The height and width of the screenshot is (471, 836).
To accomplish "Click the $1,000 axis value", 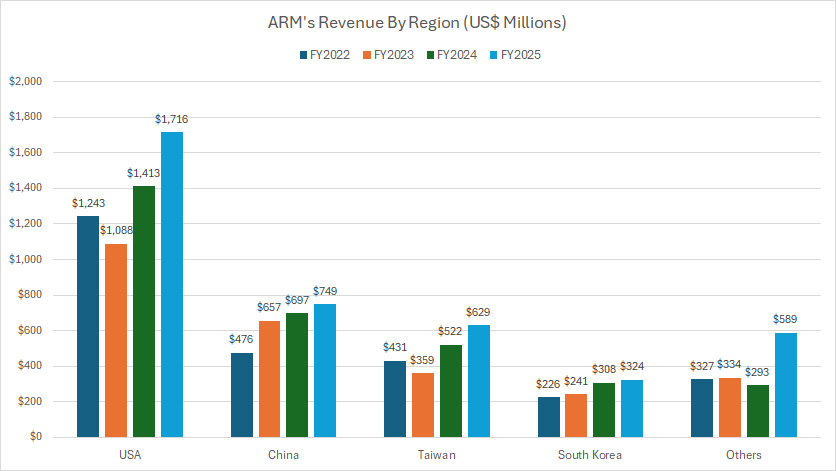I will (x=26, y=259).
